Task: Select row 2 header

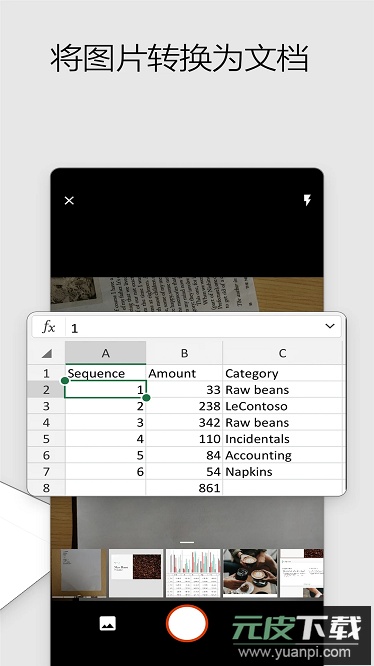Action: 46,389
